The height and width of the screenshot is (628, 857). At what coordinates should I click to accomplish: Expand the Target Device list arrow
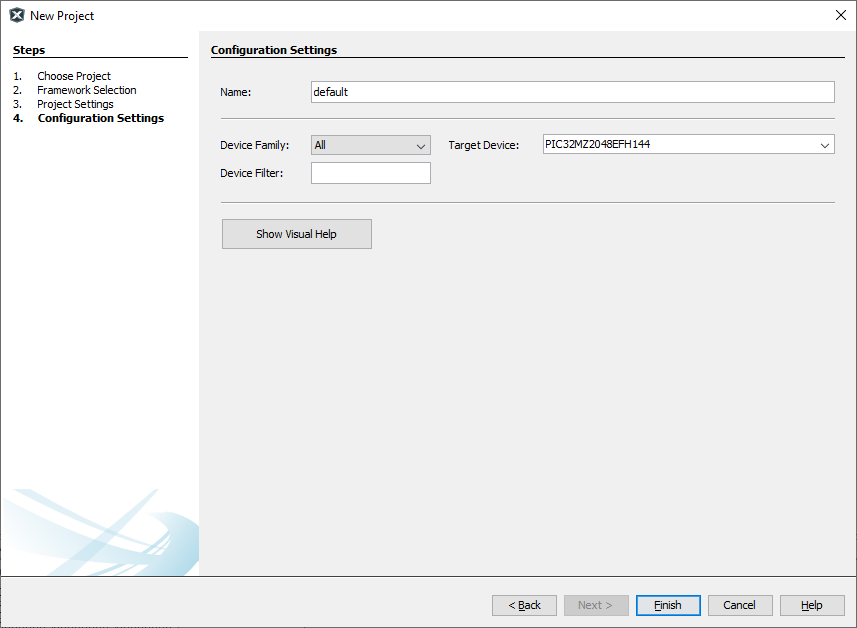click(824, 145)
